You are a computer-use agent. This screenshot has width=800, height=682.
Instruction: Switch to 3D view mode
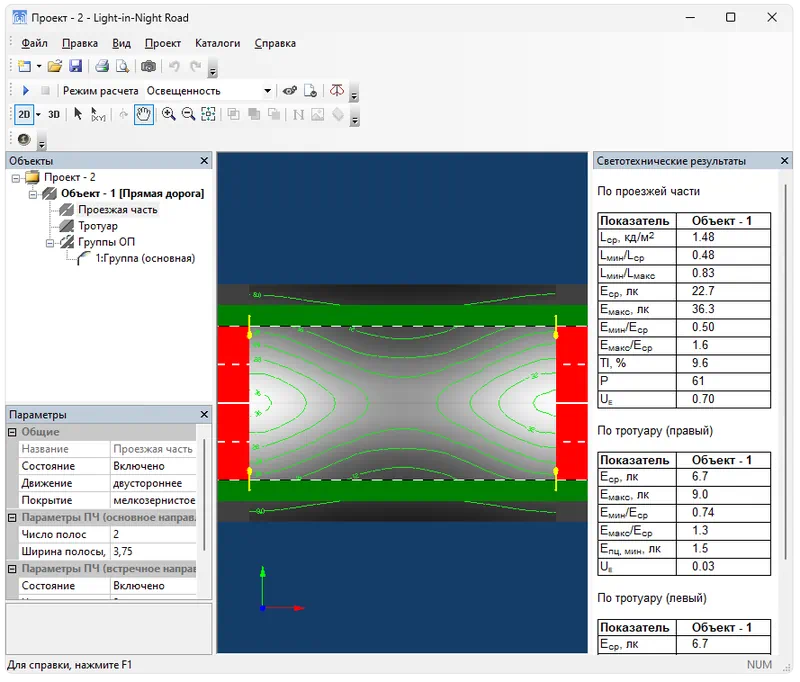tap(54, 114)
